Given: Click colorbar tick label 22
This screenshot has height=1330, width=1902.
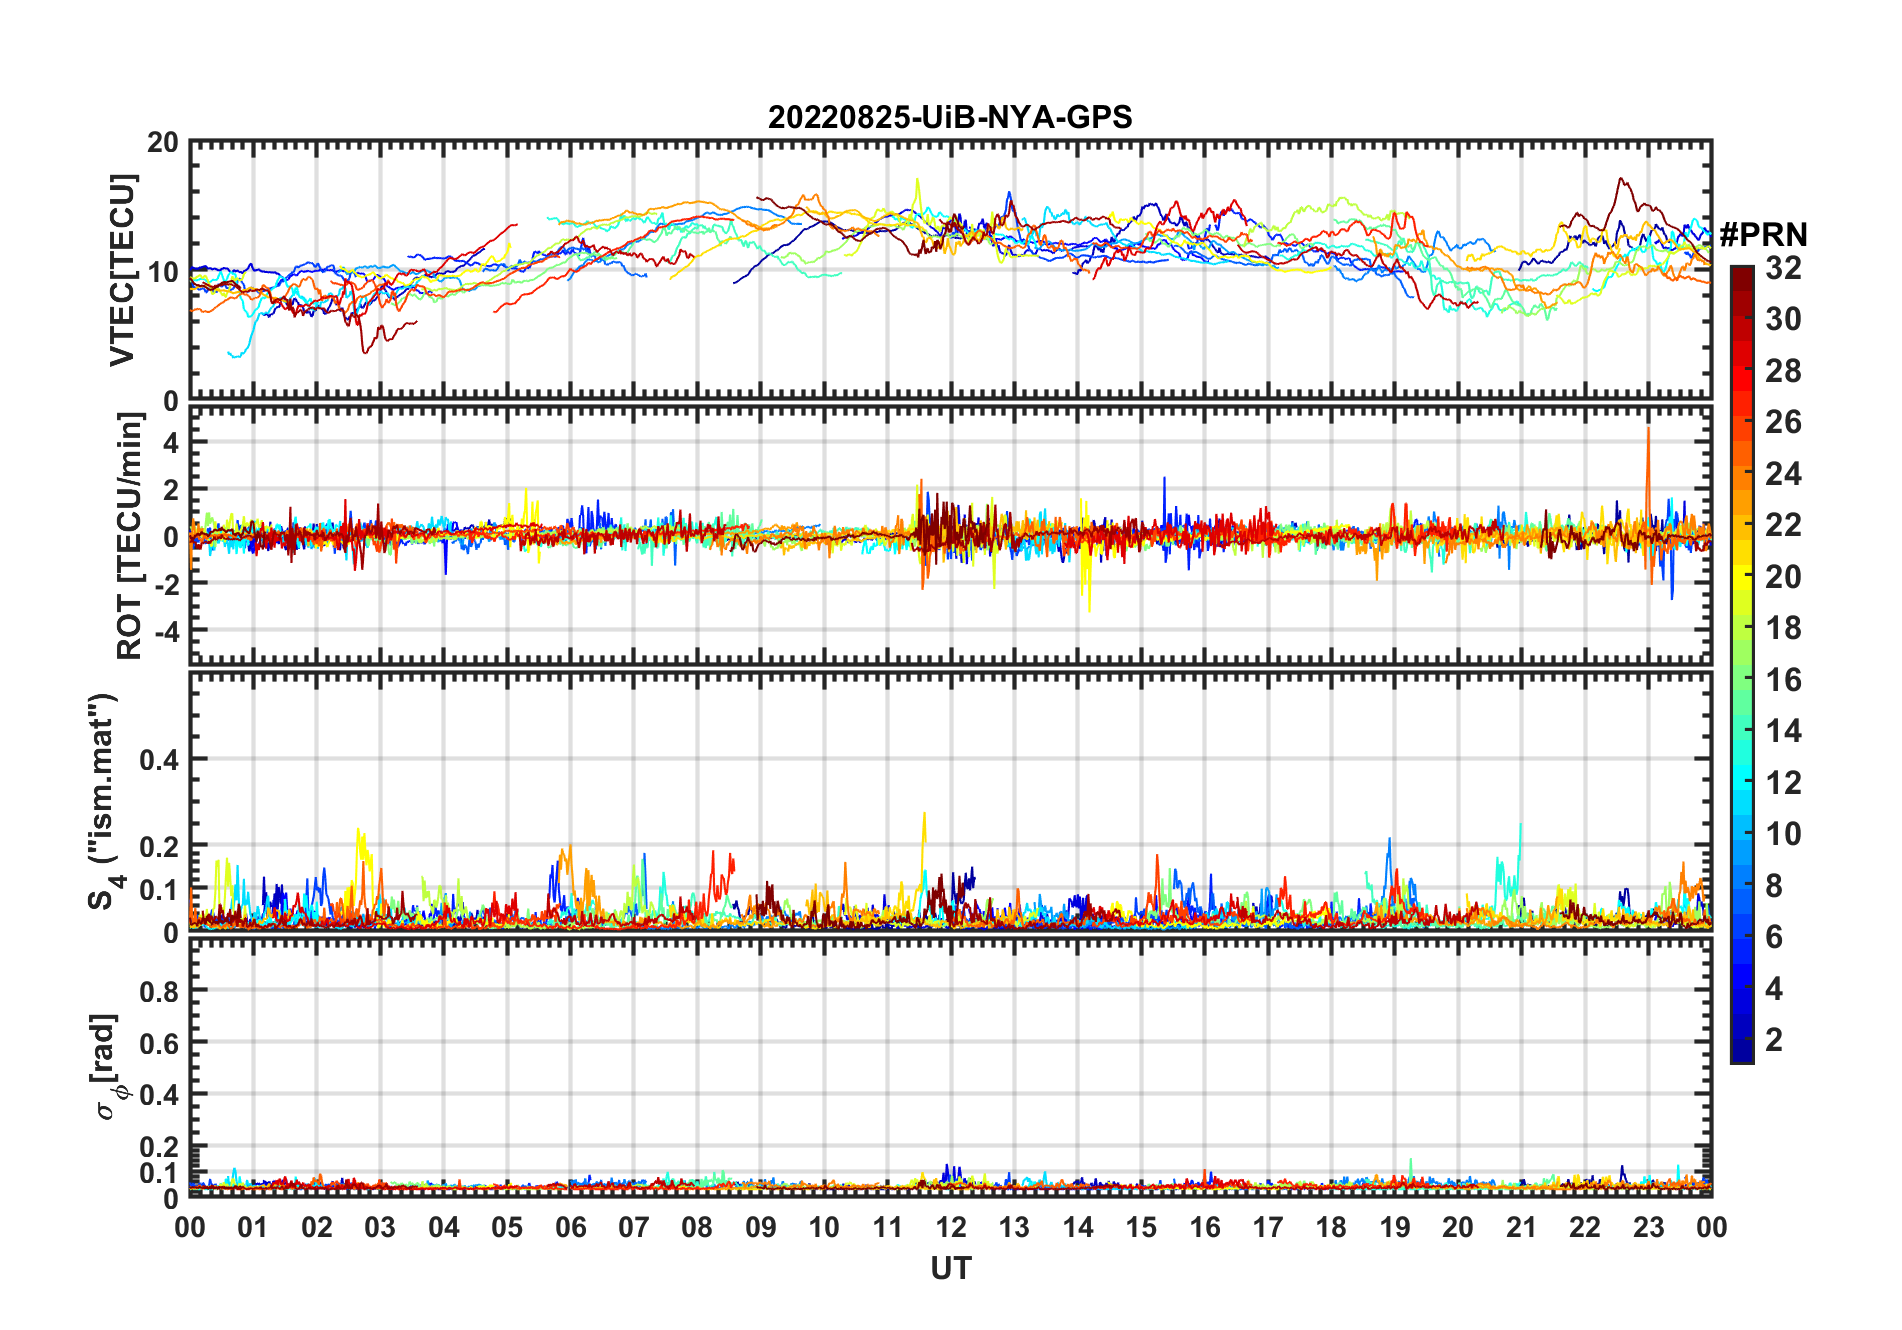Looking at the screenshot, I should 1783,525.
